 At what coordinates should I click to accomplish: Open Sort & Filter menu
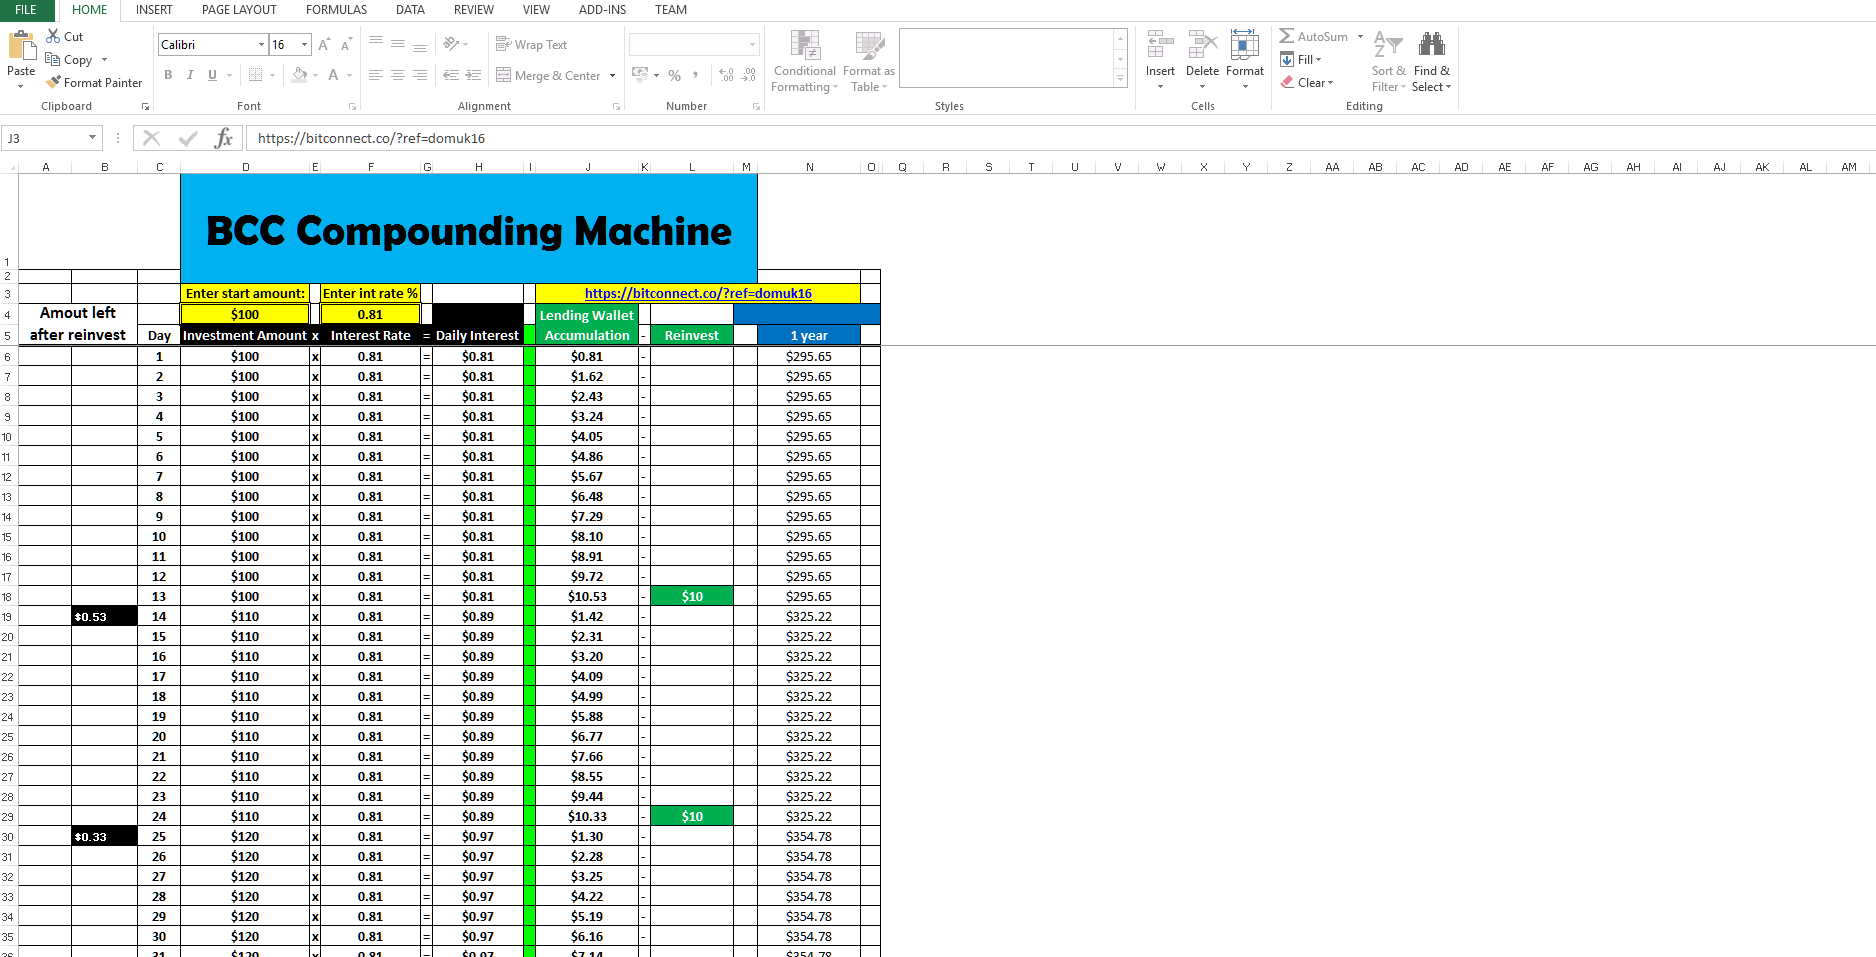pos(1388,62)
